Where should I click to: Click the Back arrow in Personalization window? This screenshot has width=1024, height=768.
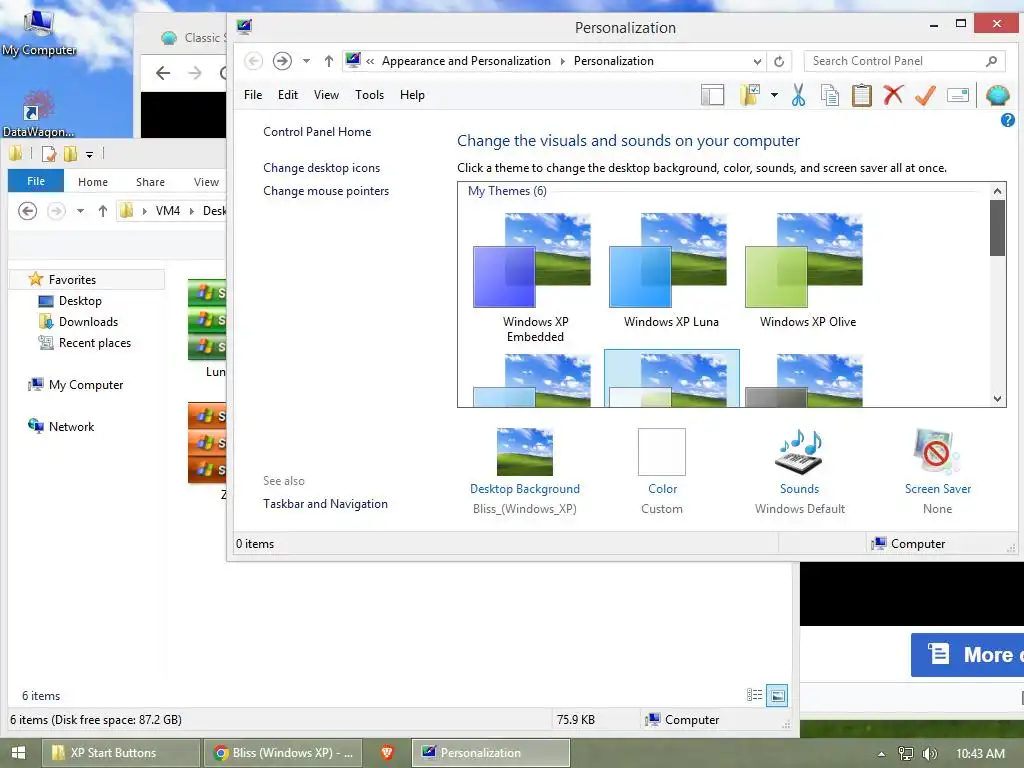click(x=253, y=61)
